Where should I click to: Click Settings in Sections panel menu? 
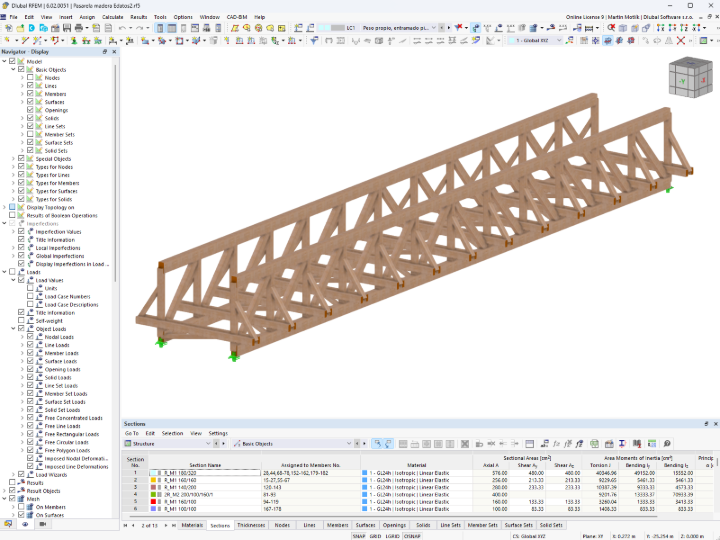click(218, 433)
